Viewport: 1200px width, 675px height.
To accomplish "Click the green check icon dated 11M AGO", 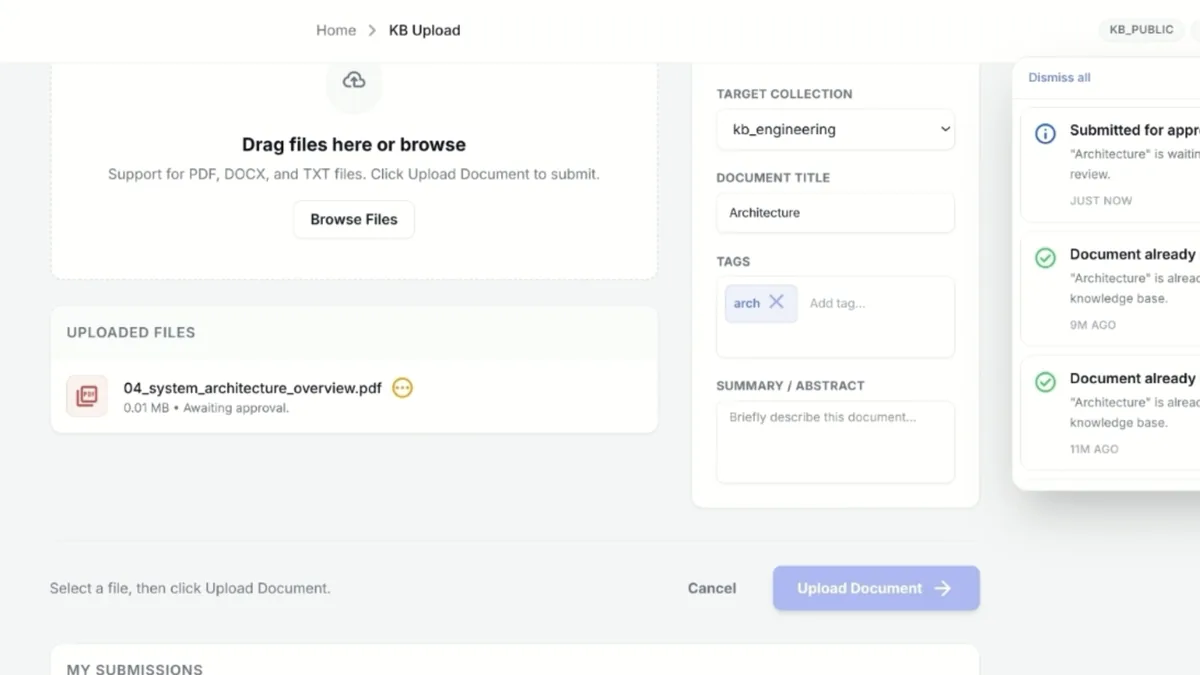I will click(1045, 382).
